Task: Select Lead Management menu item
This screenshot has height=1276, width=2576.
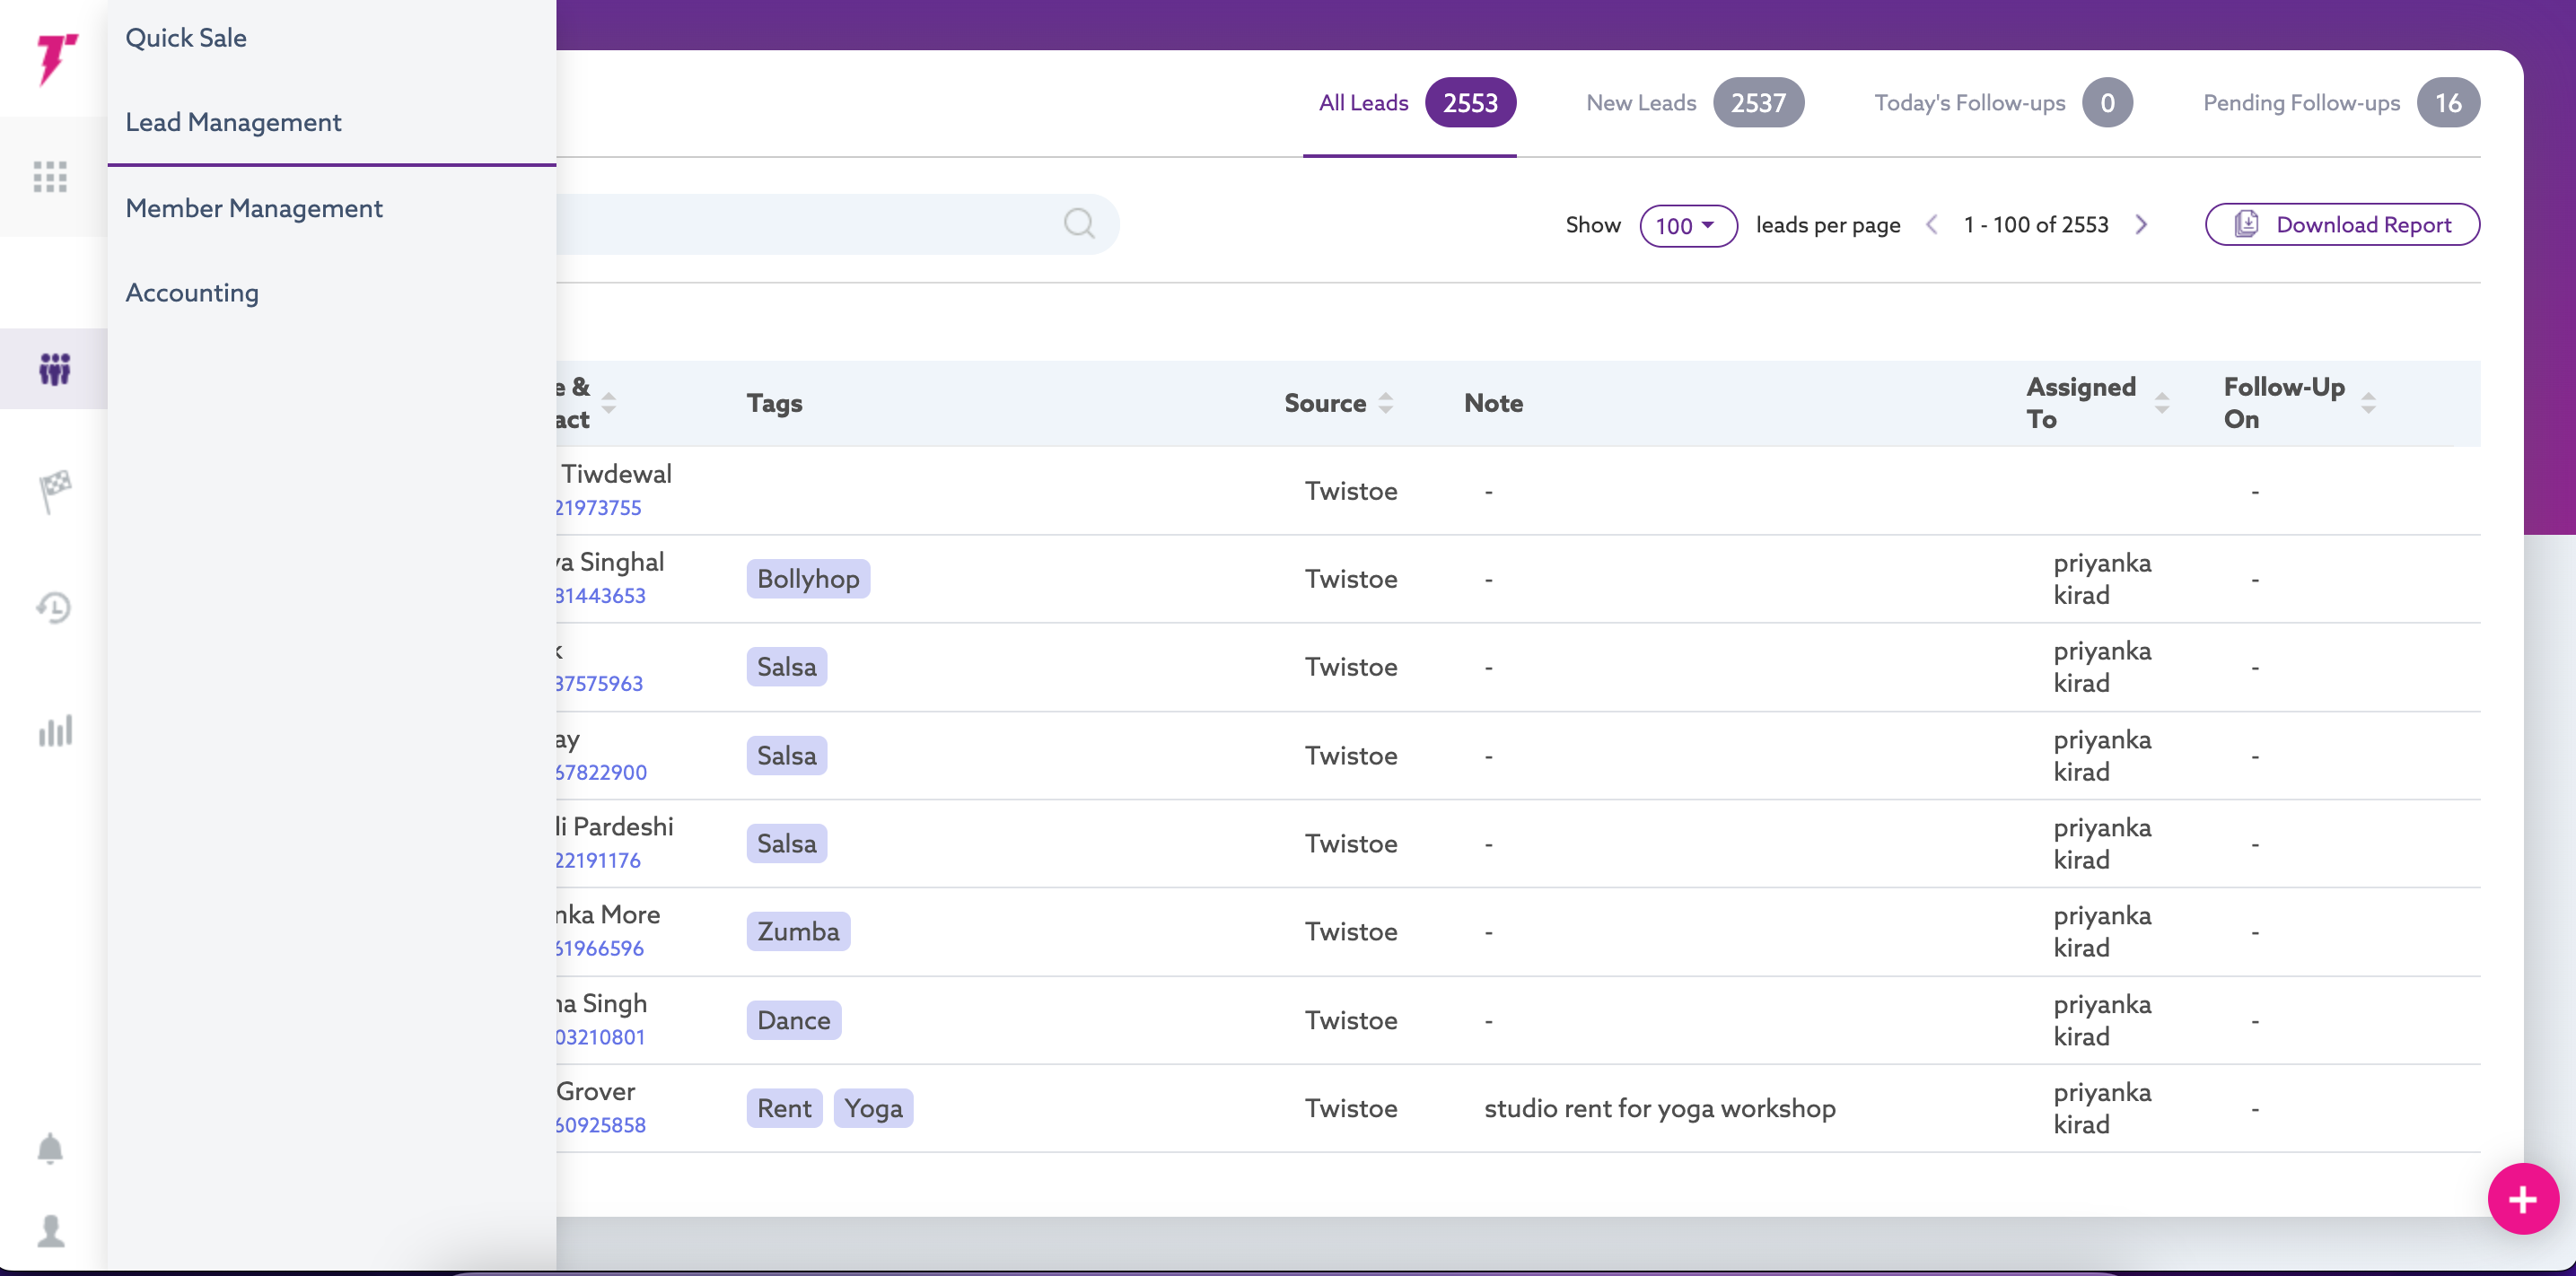Action: [233, 122]
